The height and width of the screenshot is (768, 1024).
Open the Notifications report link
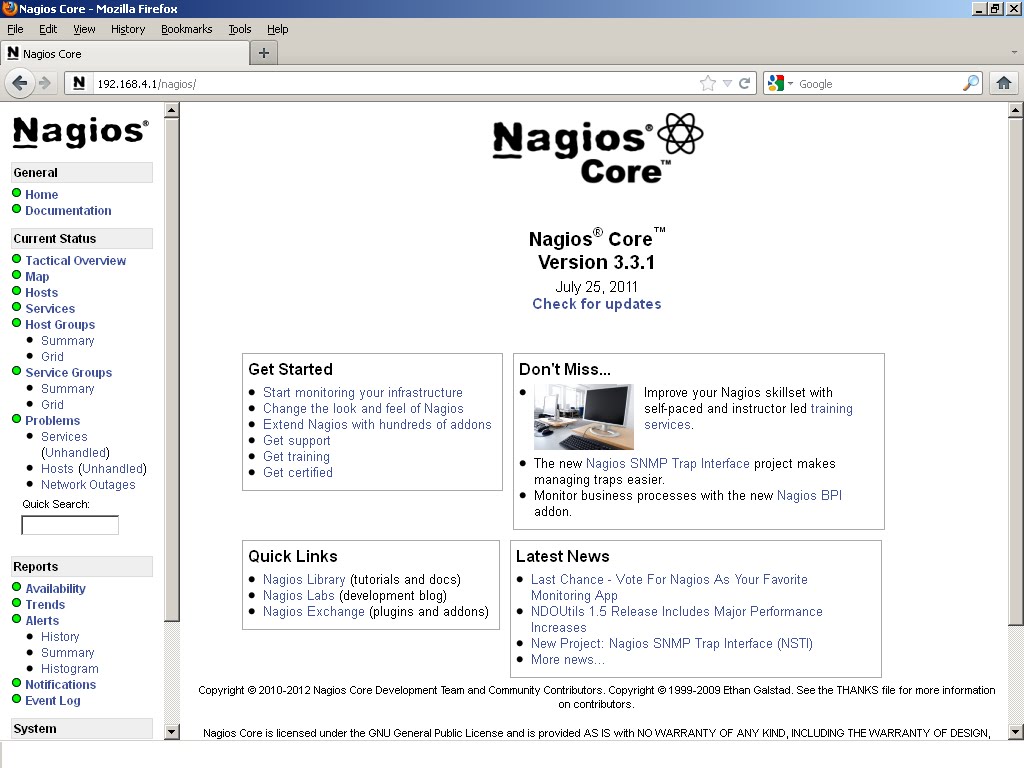point(61,684)
